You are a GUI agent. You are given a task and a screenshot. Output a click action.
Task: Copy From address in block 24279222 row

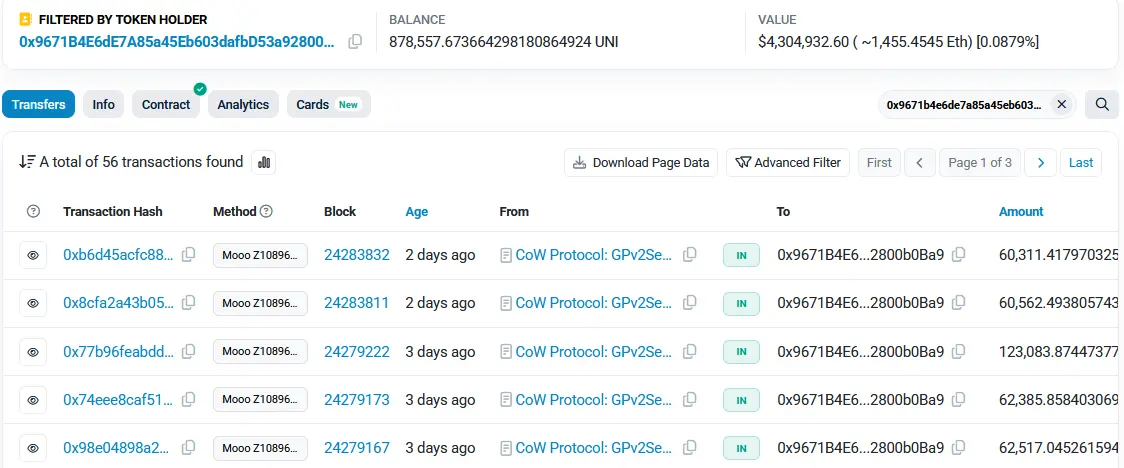coord(690,351)
